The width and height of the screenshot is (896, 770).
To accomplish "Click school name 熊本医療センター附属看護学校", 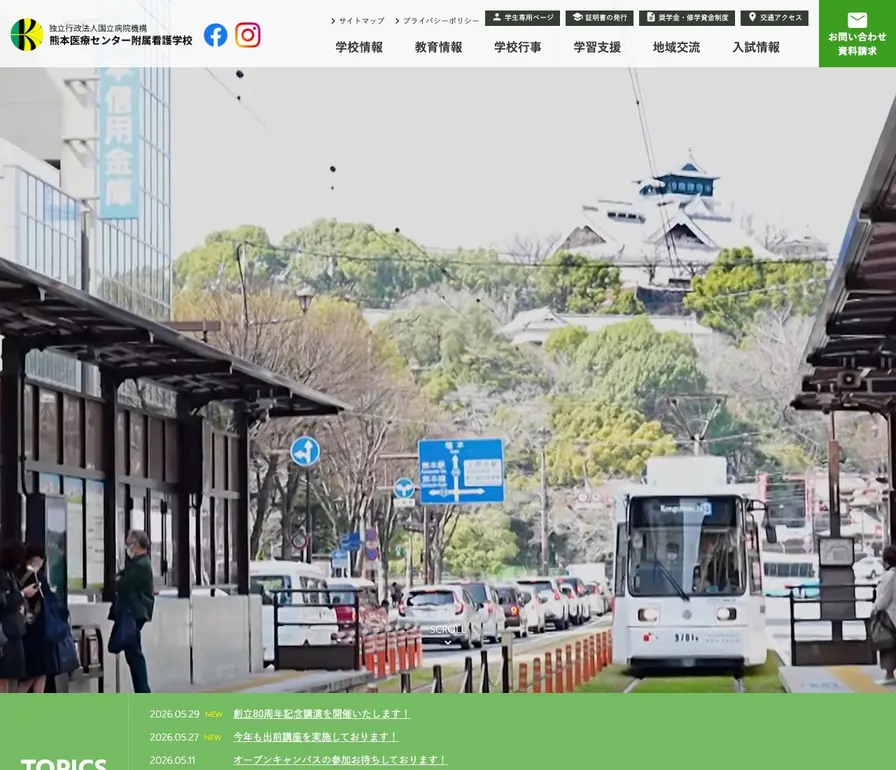I will pyautogui.click(x=121, y=41).
